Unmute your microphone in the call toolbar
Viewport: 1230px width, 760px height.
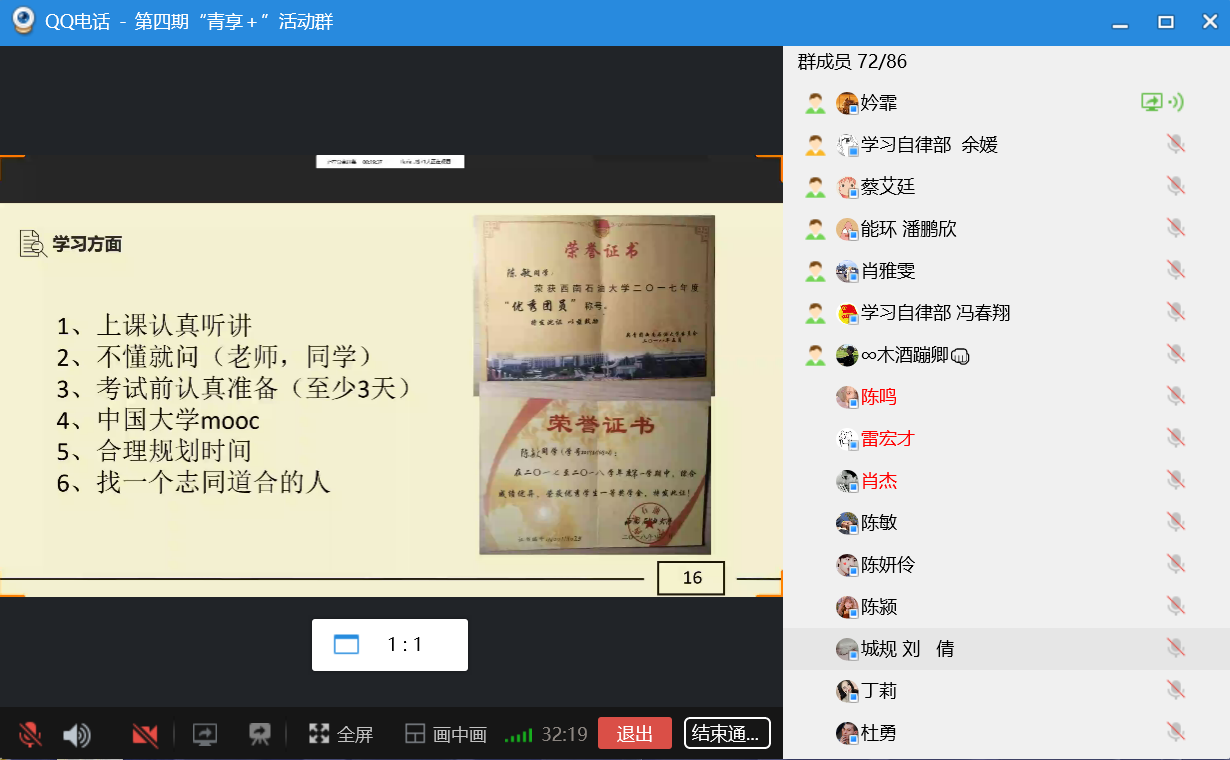[x=30, y=735]
